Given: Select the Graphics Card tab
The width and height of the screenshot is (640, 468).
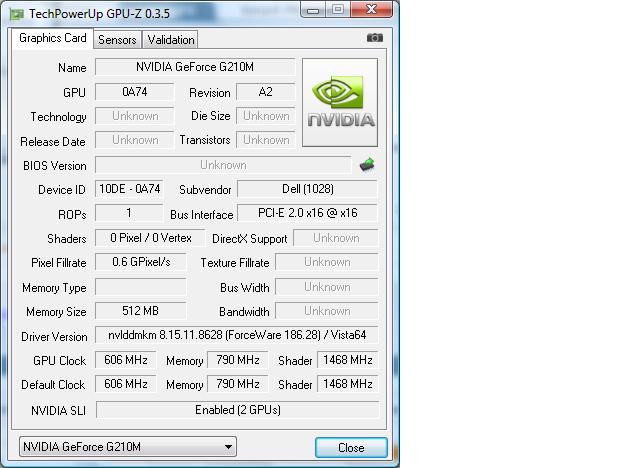Looking at the screenshot, I should pyautogui.click(x=53, y=38).
